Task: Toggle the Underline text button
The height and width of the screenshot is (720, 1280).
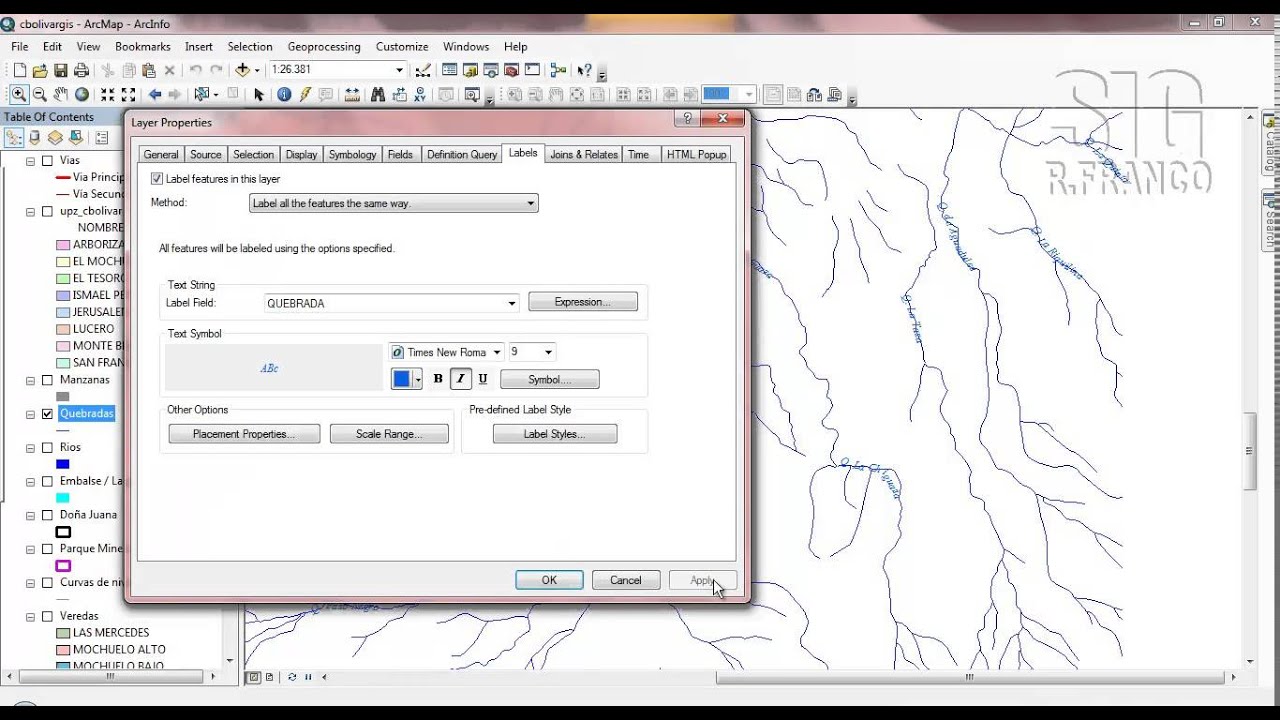Action: click(x=483, y=379)
